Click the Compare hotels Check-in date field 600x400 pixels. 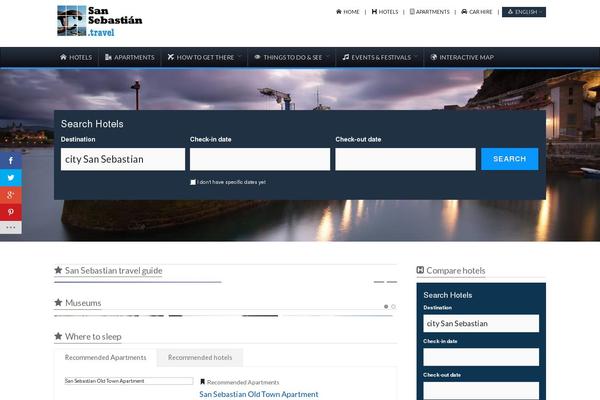(481, 357)
